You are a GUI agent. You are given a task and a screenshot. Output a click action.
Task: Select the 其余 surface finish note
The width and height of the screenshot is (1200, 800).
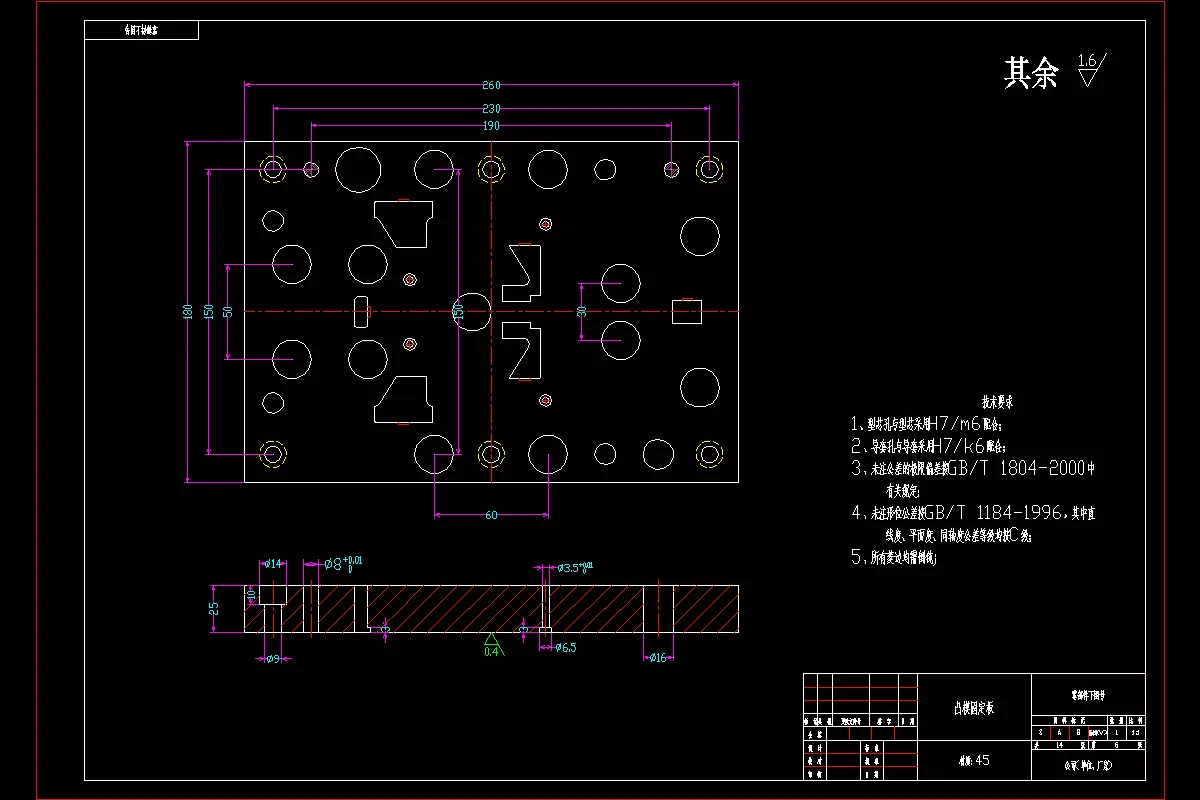click(x=1031, y=73)
